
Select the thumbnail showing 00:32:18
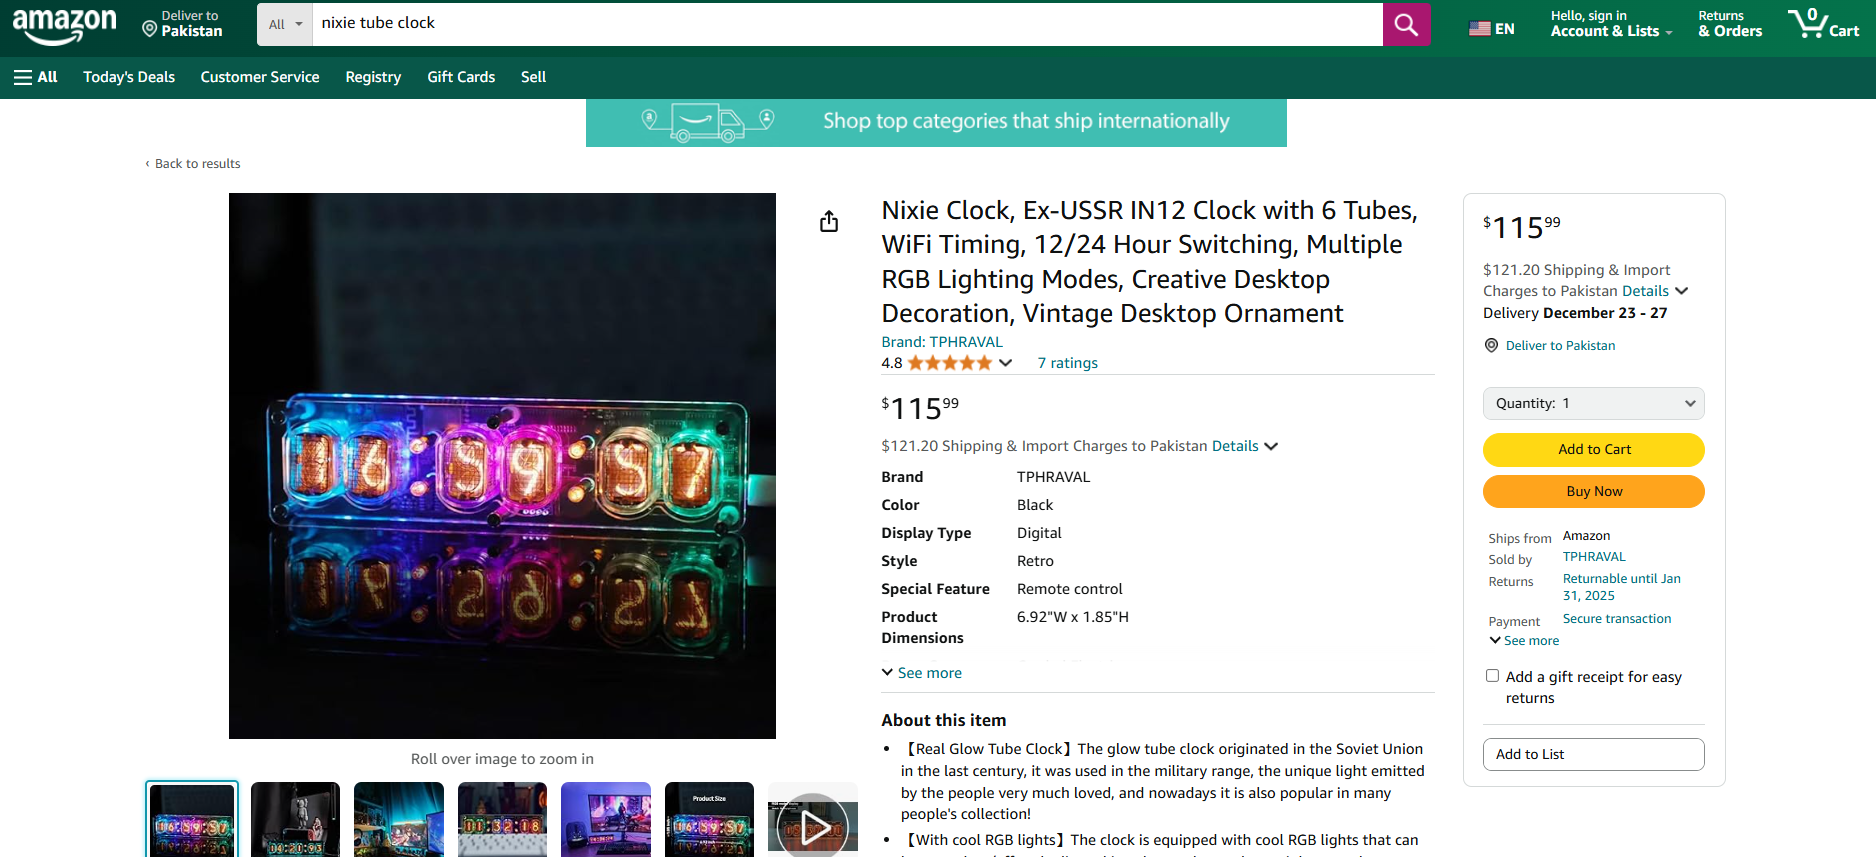pyautogui.click(x=502, y=820)
